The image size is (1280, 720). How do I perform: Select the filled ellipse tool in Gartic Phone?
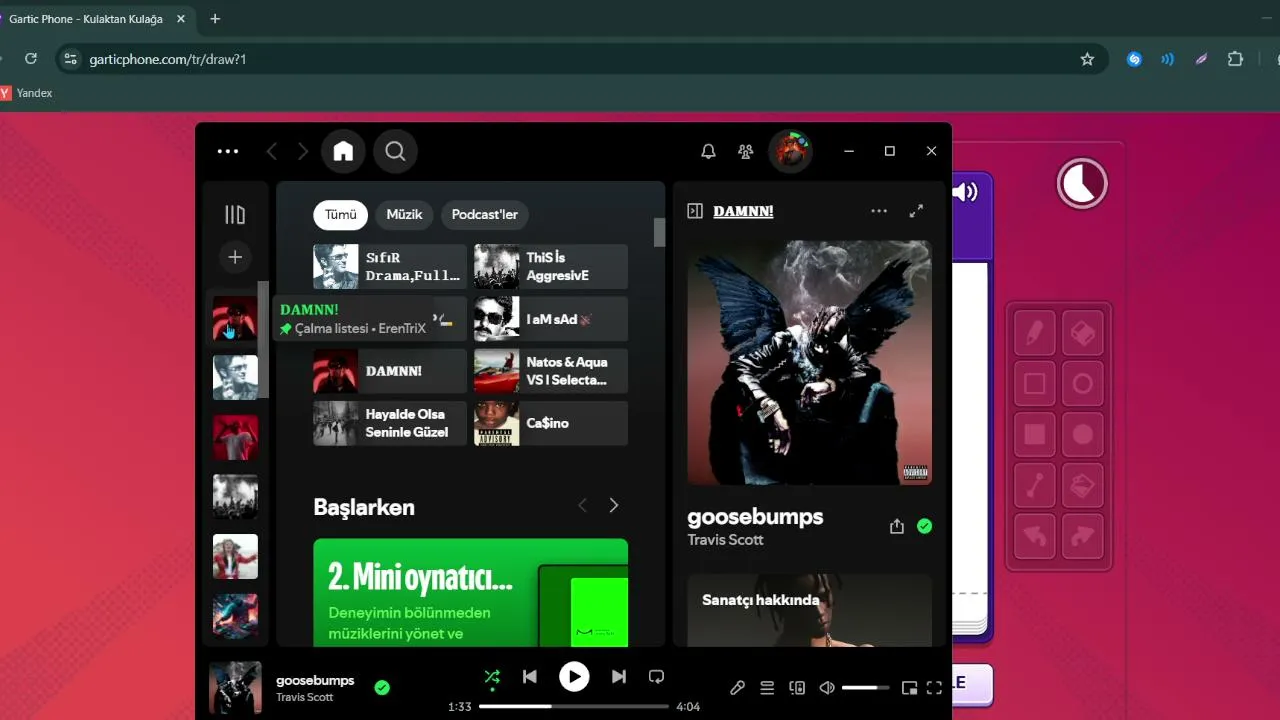(1083, 435)
